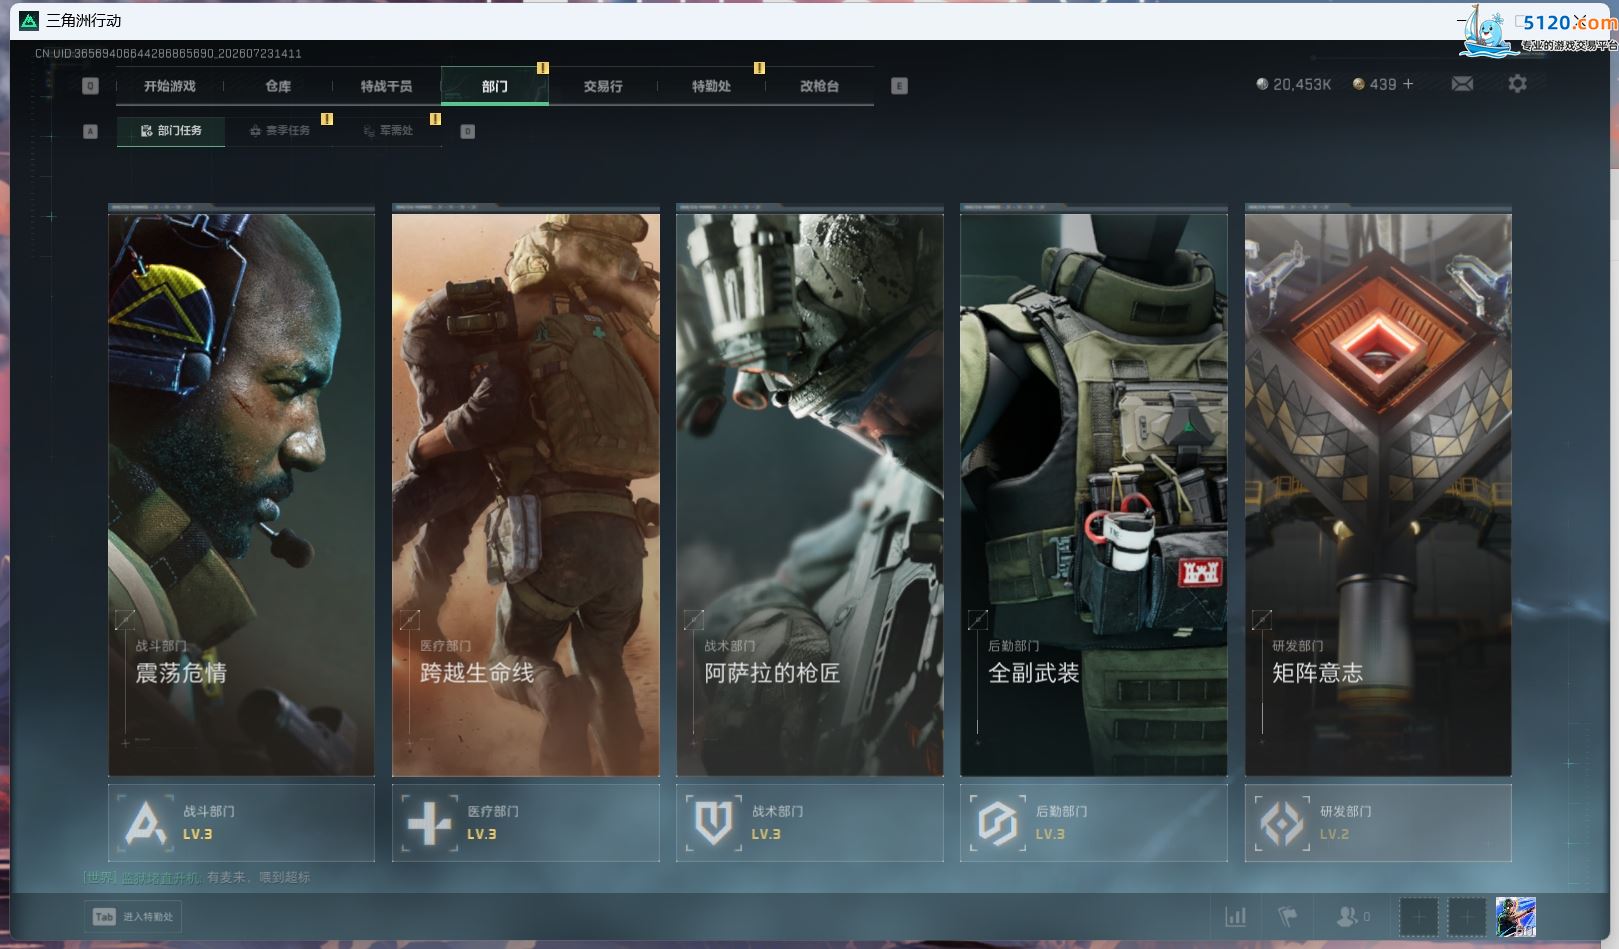
Task: Open the statistics bar chart icon
Action: (1236, 916)
